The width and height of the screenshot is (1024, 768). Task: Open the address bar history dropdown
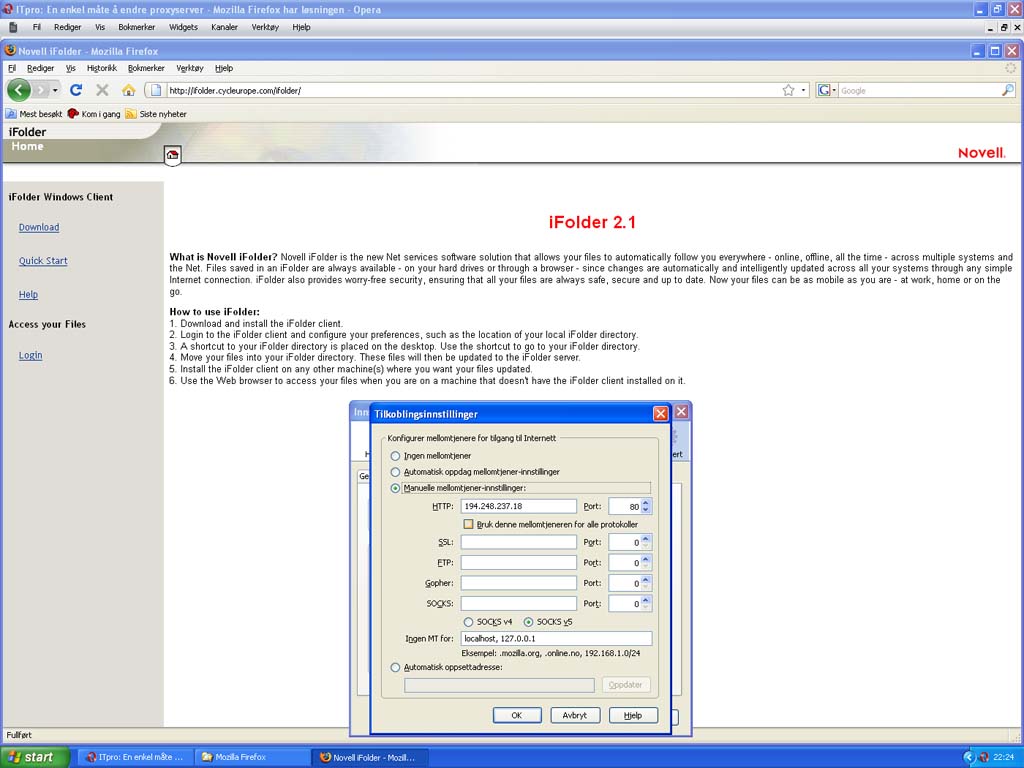(803, 90)
